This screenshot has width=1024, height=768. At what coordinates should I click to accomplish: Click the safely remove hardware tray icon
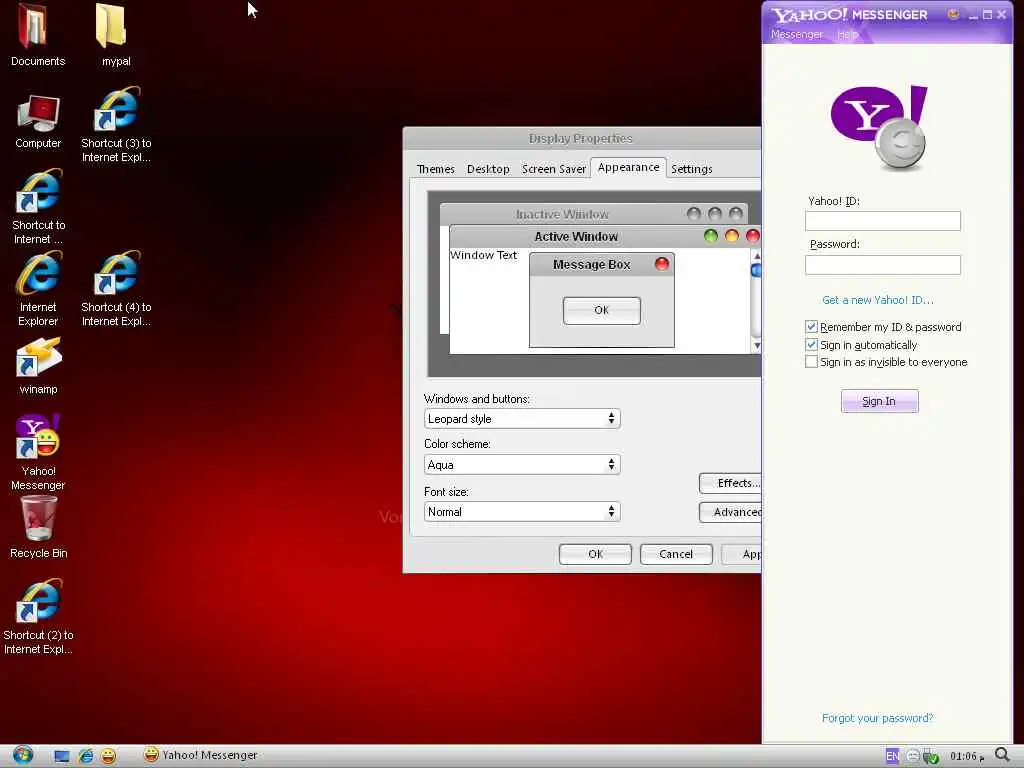pyautogui.click(x=931, y=756)
